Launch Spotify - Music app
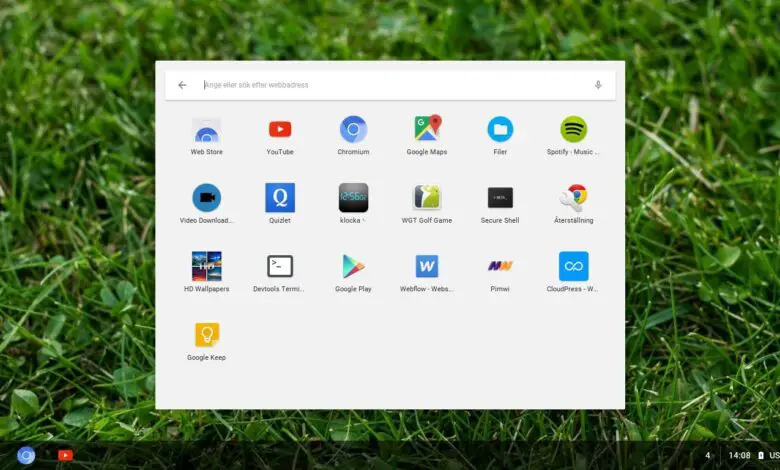This screenshot has height=470, width=780. pyautogui.click(x=574, y=129)
